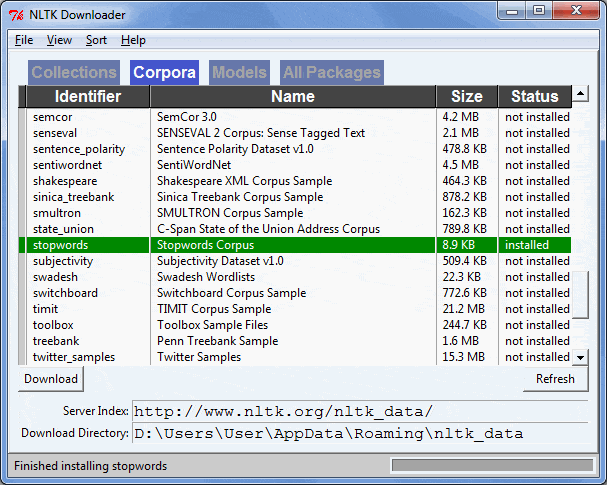607x485 pixels.
Task: Switch to the Collections tab
Action: [x=74, y=72]
